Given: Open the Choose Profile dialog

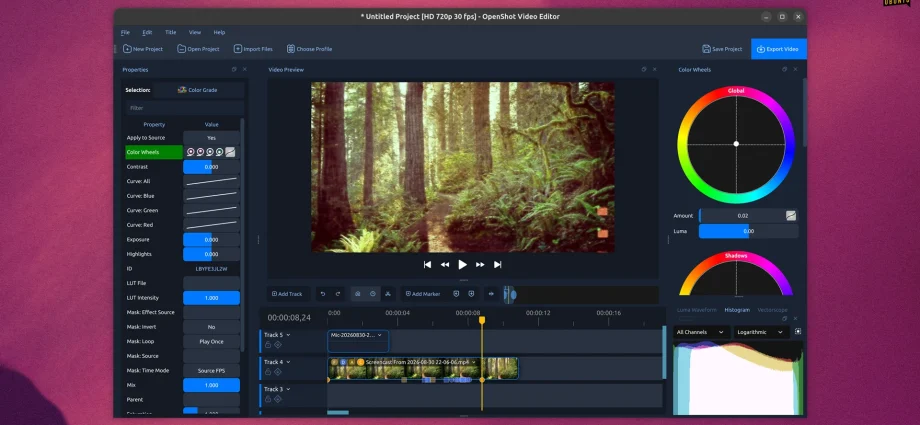Looking at the screenshot, I should point(309,49).
